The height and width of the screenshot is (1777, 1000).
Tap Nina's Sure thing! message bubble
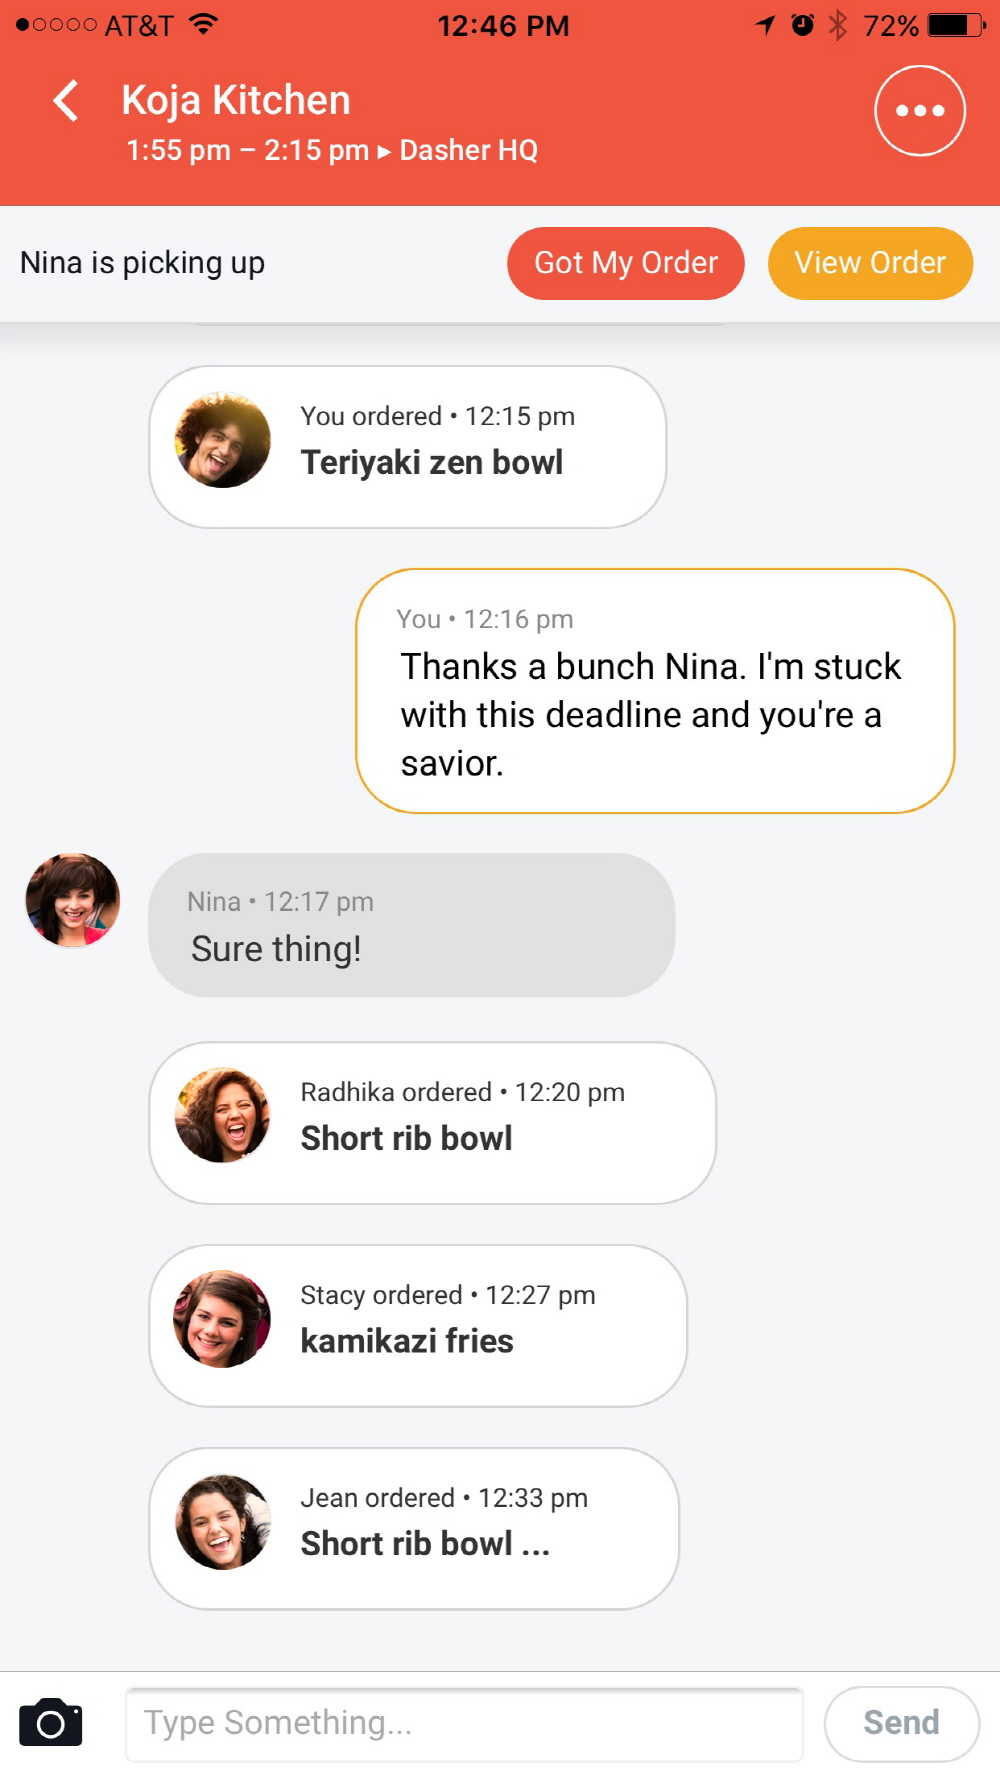coord(411,925)
